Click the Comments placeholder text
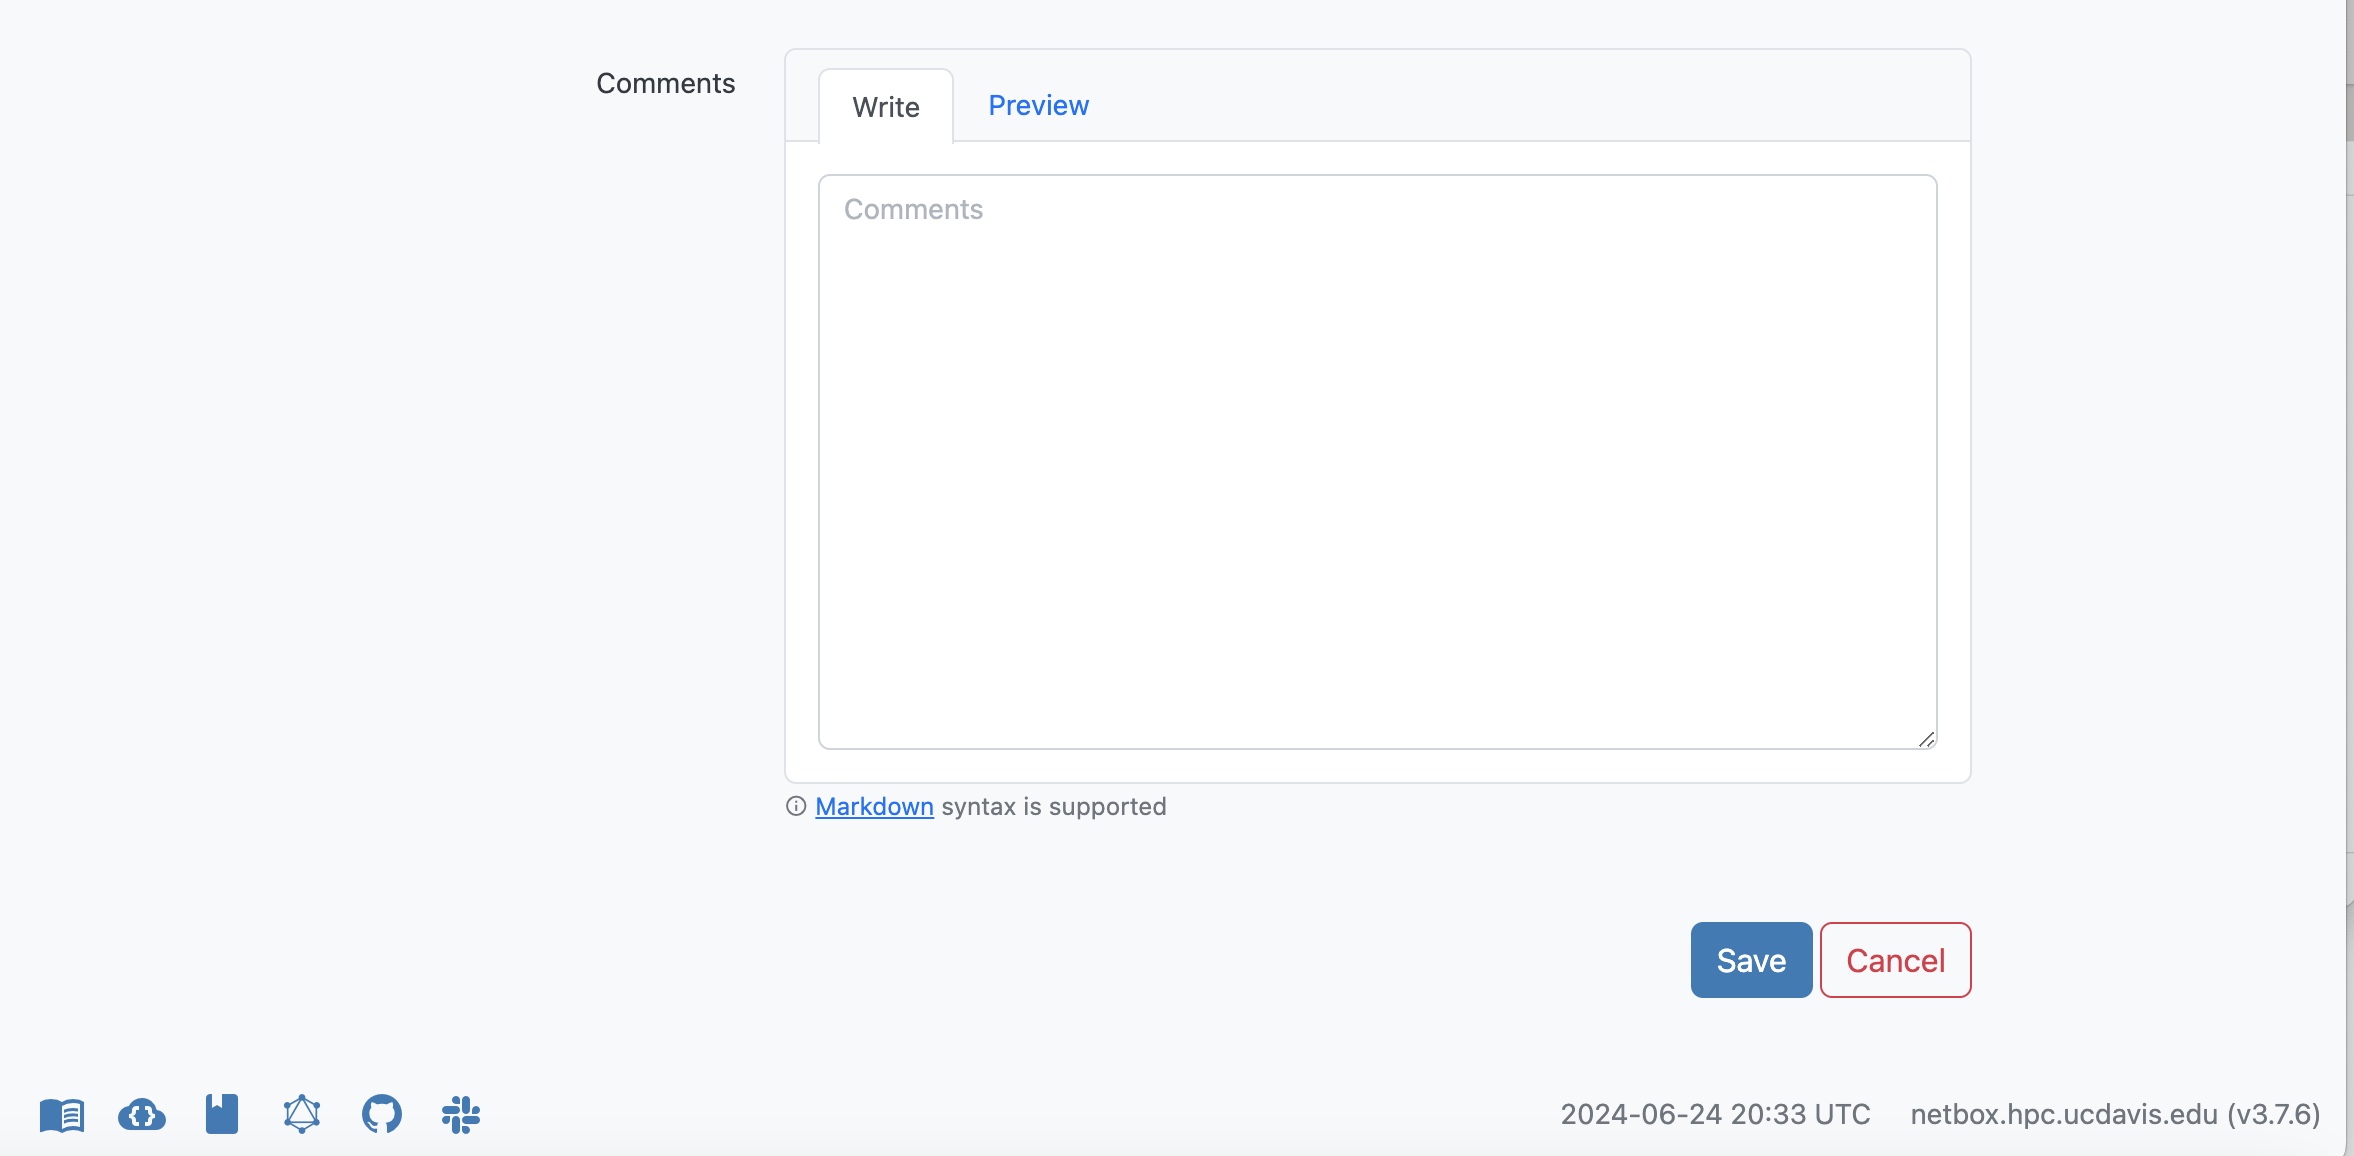 913,209
